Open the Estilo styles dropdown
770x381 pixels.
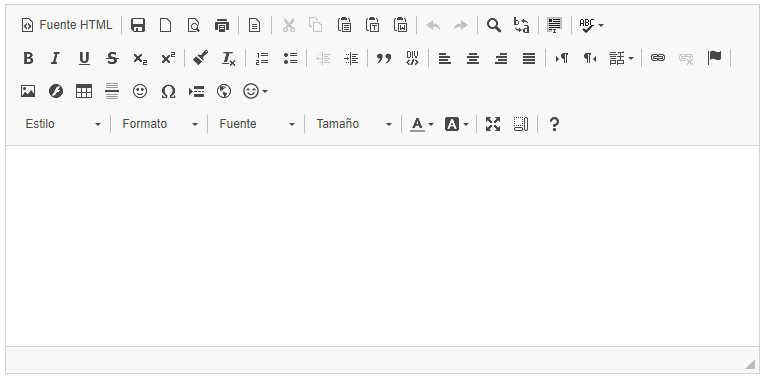(x=63, y=124)
